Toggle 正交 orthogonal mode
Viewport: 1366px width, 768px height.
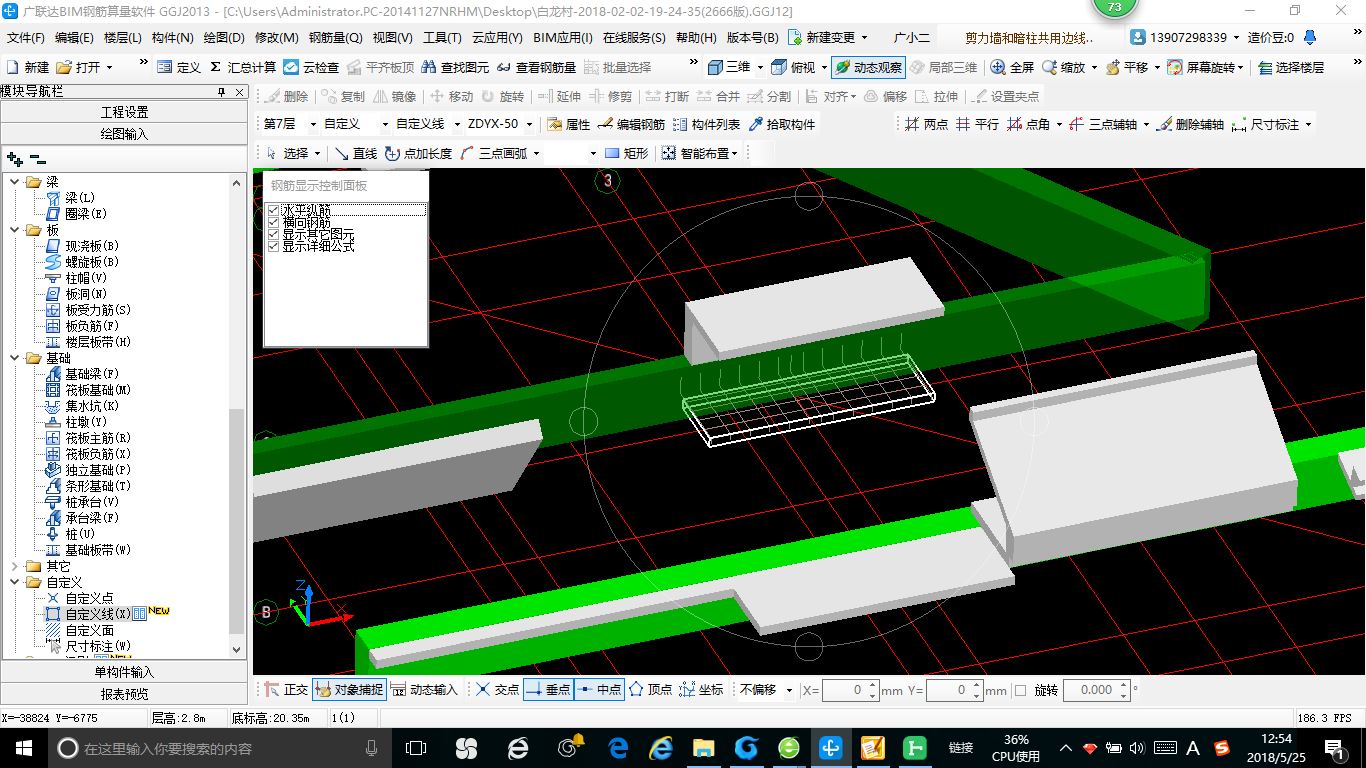pyautogui.click(x=286, y=690)
